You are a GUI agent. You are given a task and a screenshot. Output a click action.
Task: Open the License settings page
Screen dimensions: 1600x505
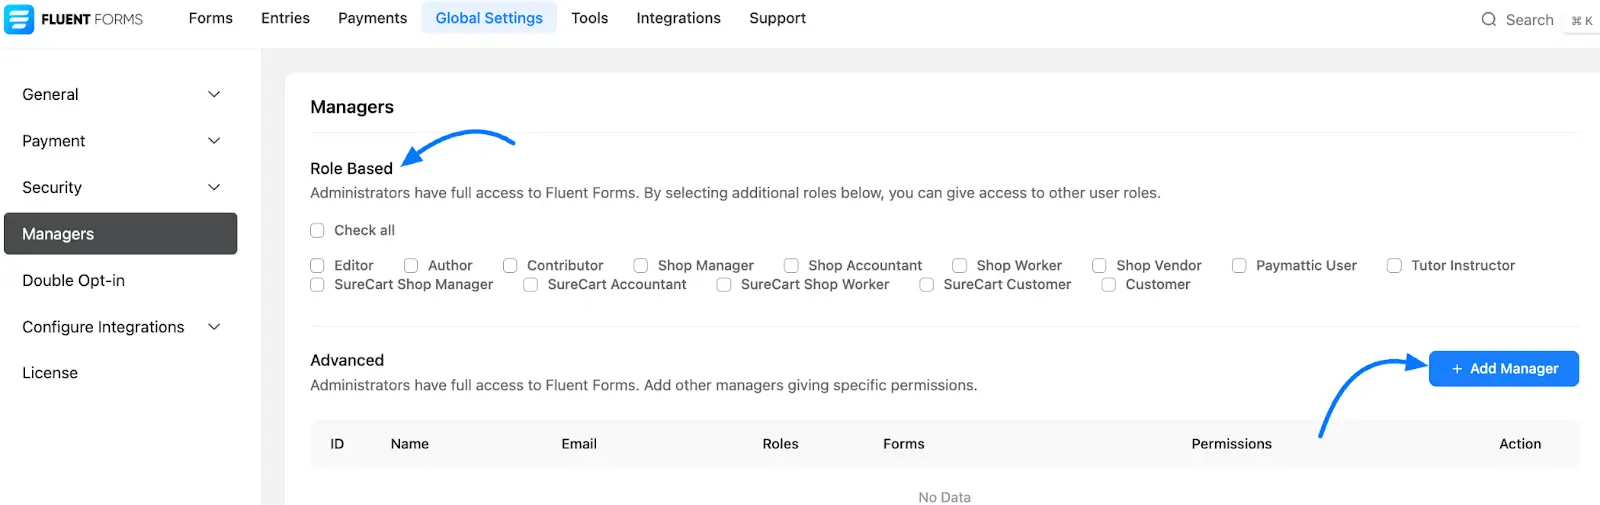point(50,373)
